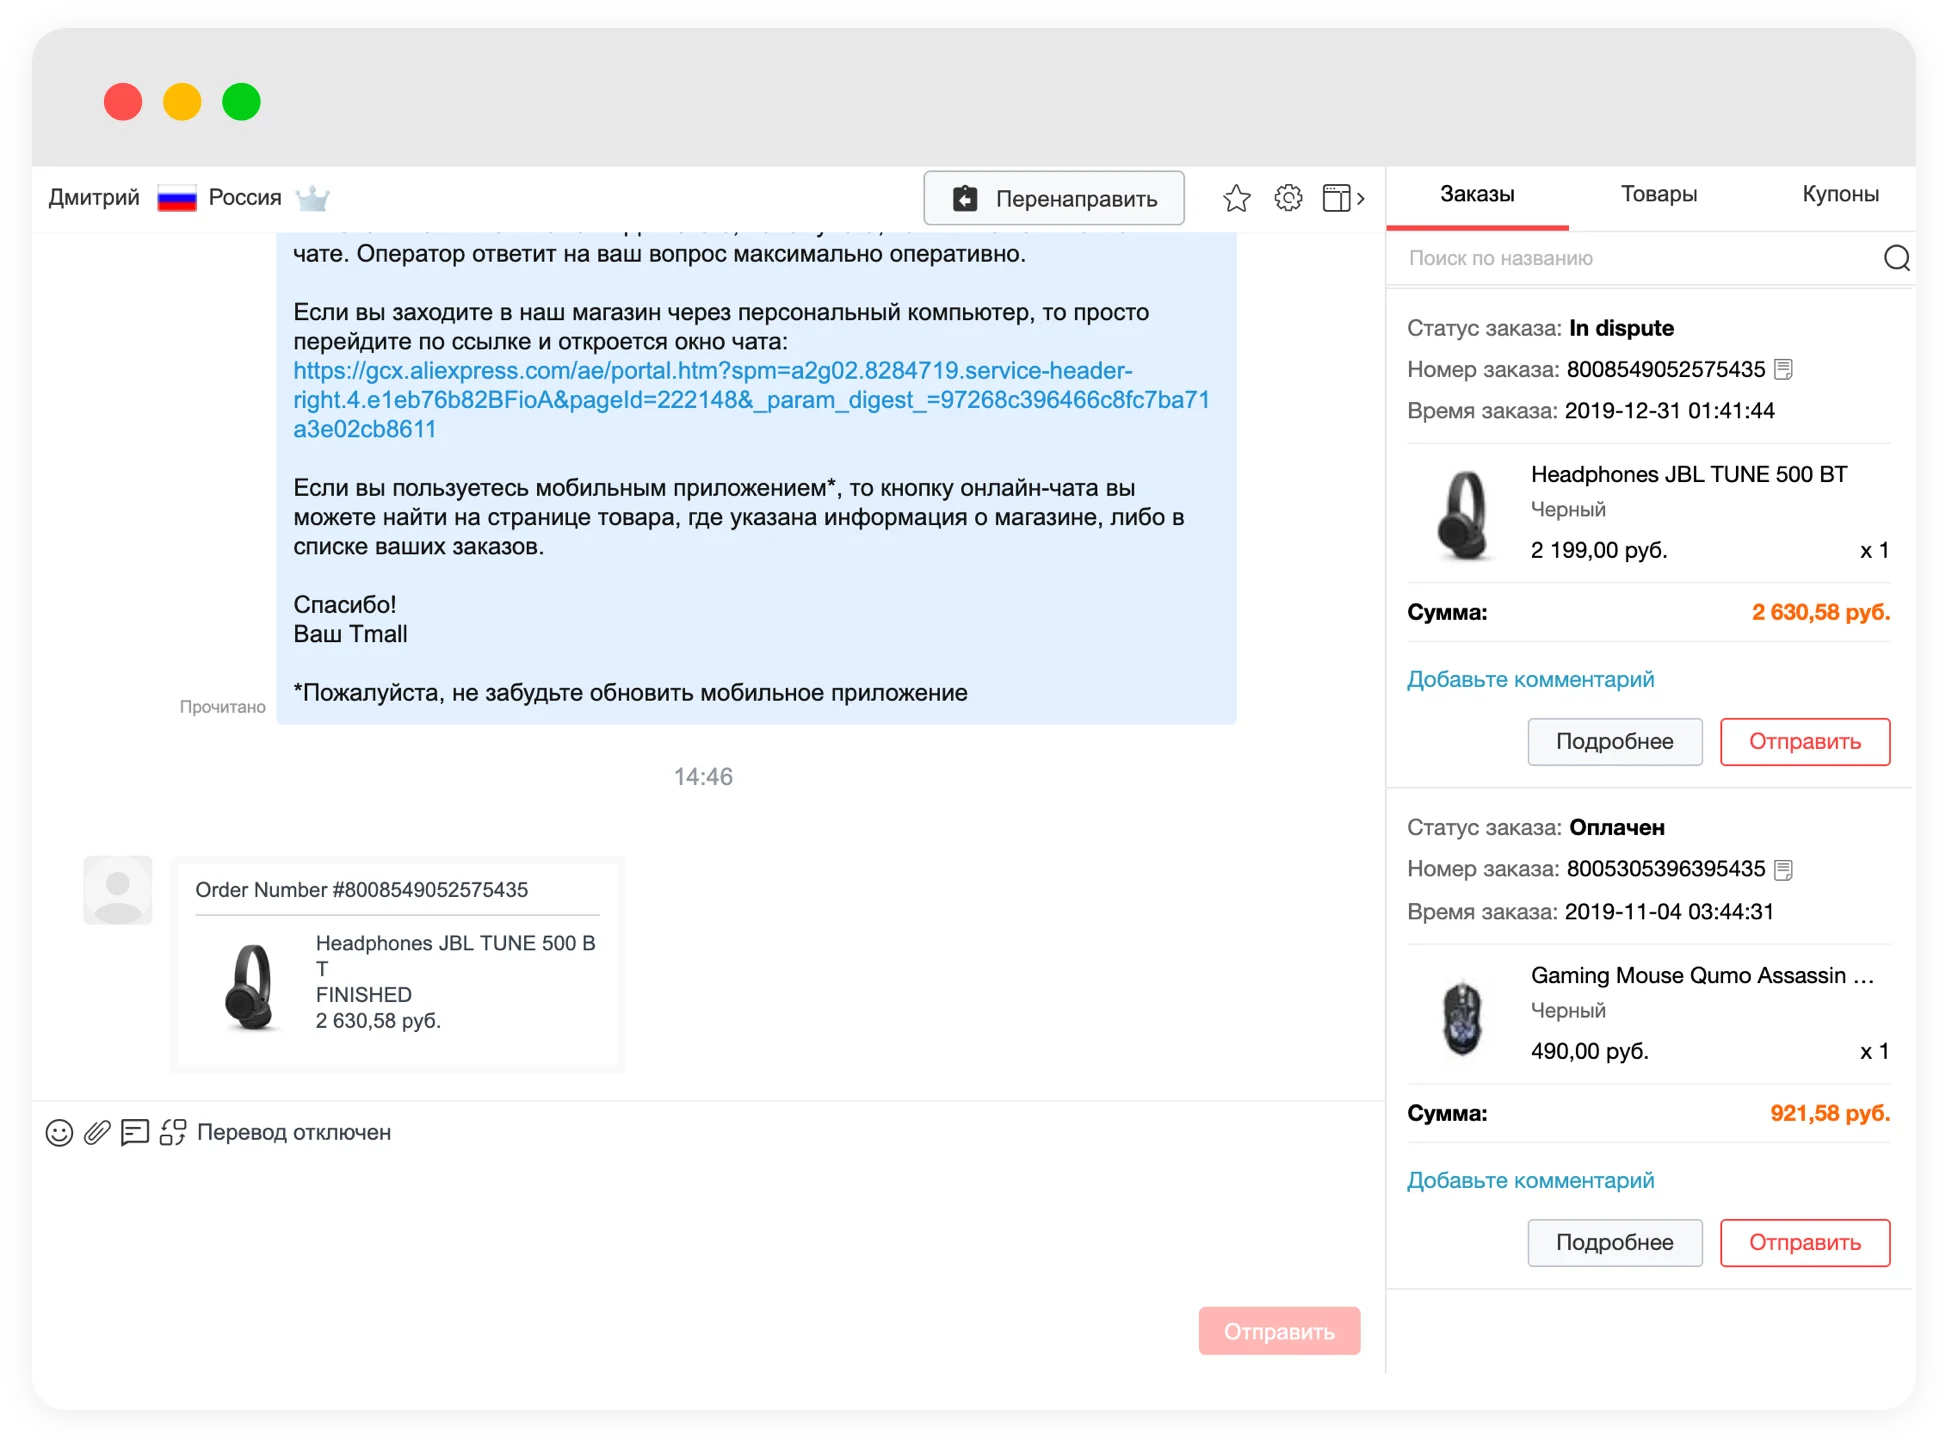
Task: Click the Перенаправить forward button
Action: (1054, 198)
